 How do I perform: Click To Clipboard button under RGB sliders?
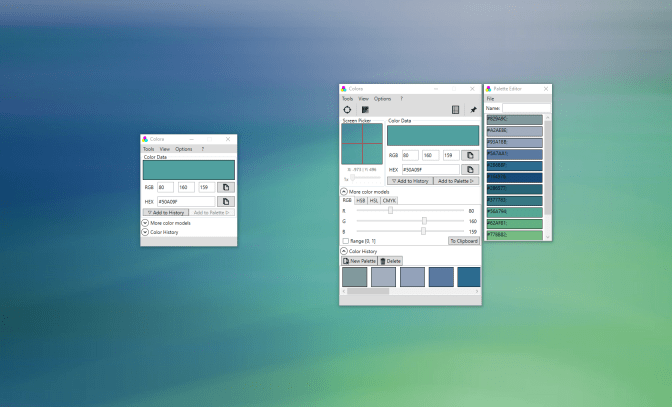point(464,241)
